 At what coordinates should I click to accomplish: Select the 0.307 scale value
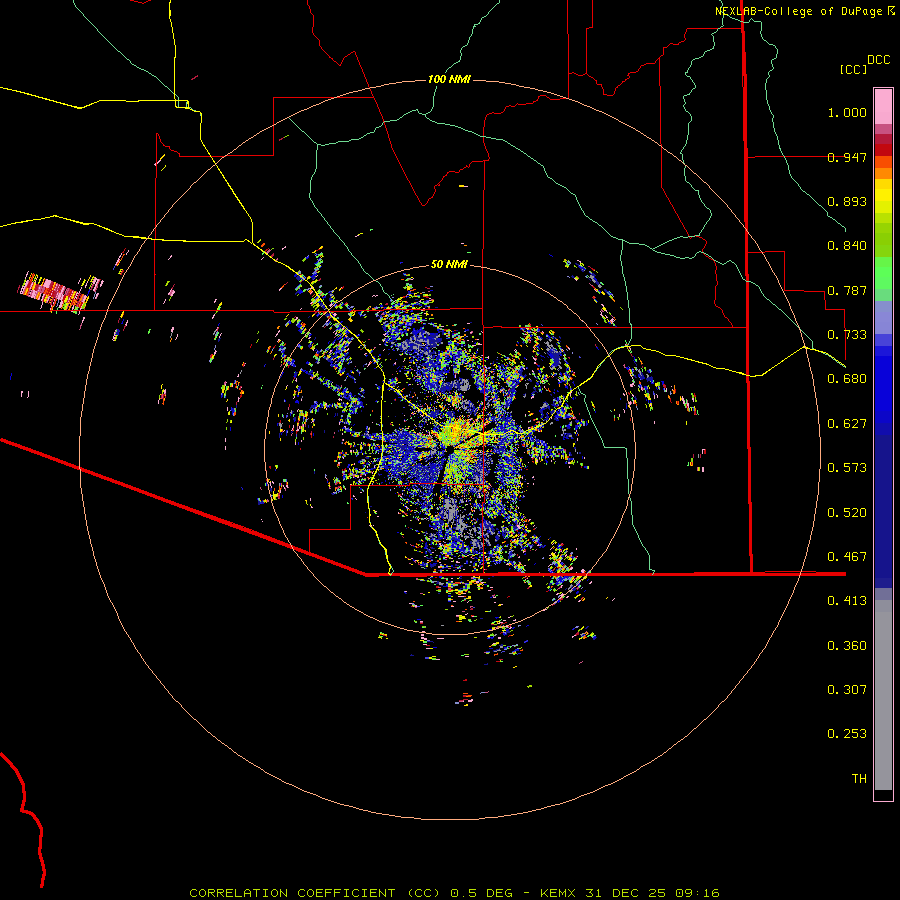coord(847,690)
